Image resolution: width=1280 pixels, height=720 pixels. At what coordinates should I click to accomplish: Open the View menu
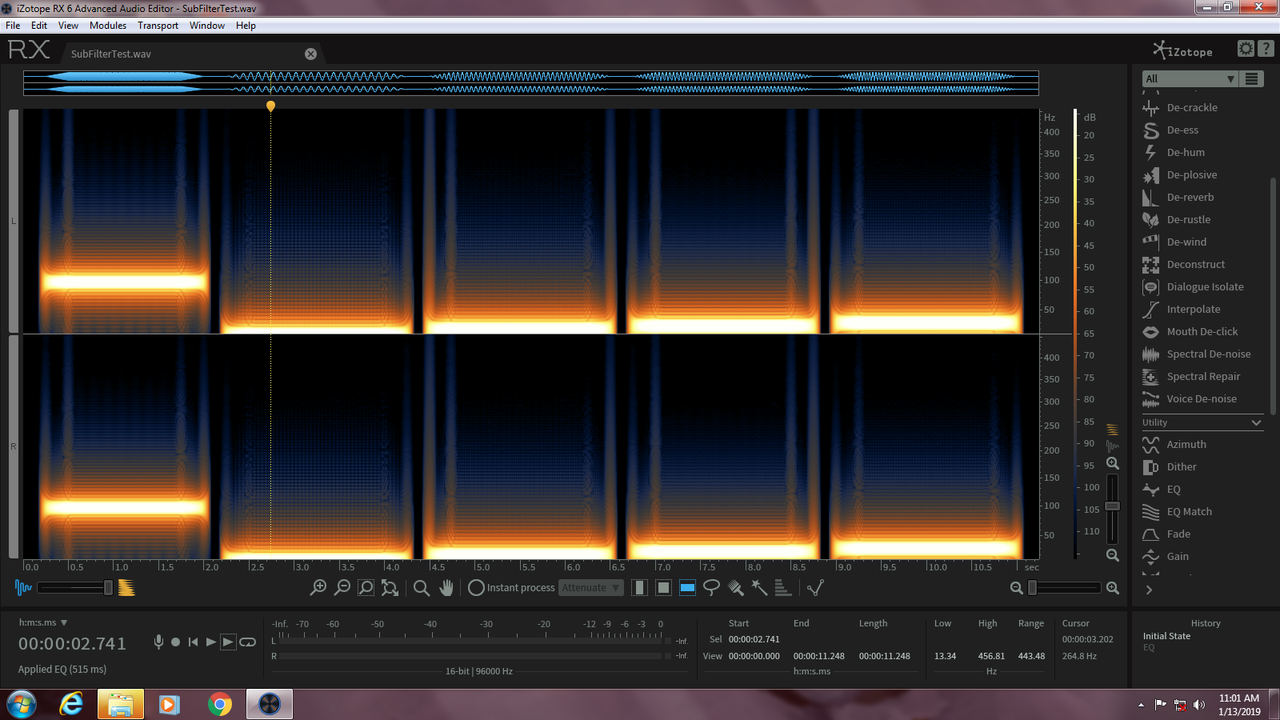(68, 25)
